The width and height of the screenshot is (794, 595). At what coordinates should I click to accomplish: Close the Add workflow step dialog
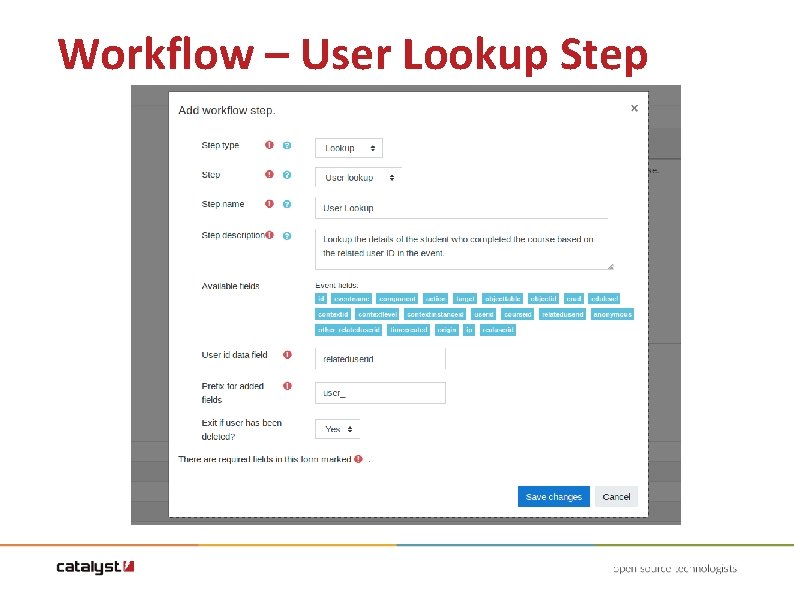coord(634,108)
